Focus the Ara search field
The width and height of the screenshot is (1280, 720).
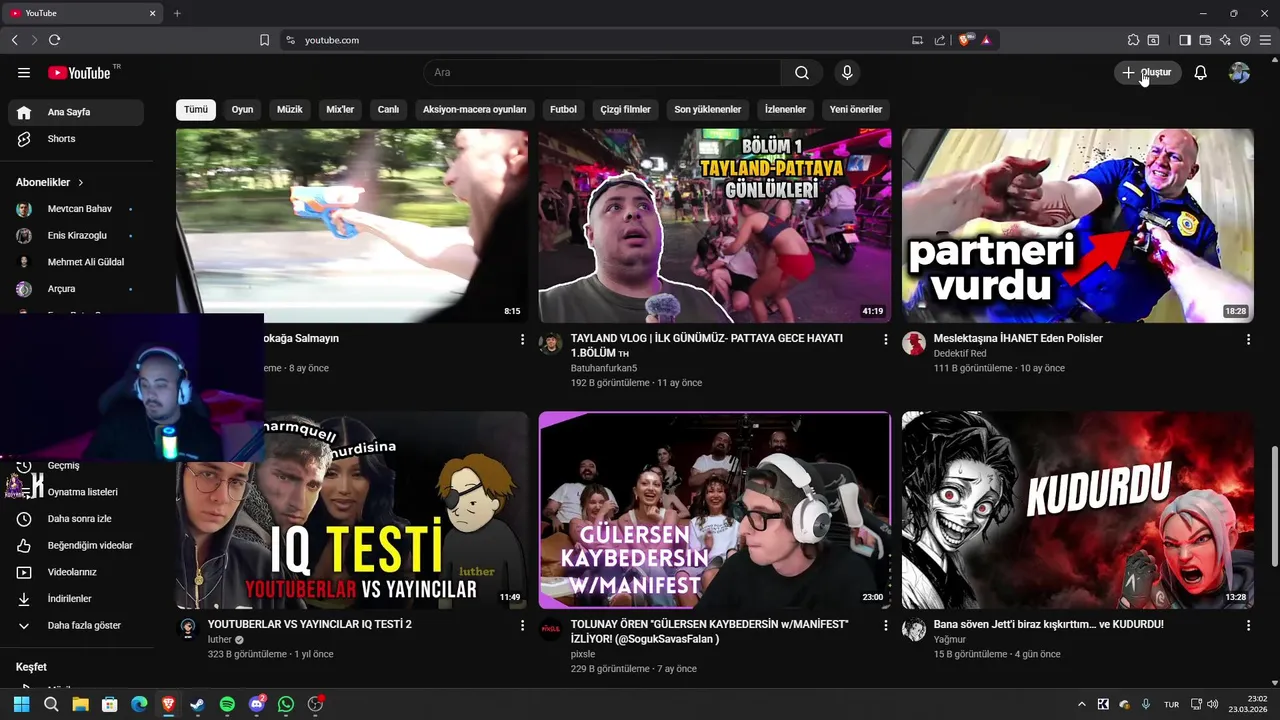[x=602, y=72]
